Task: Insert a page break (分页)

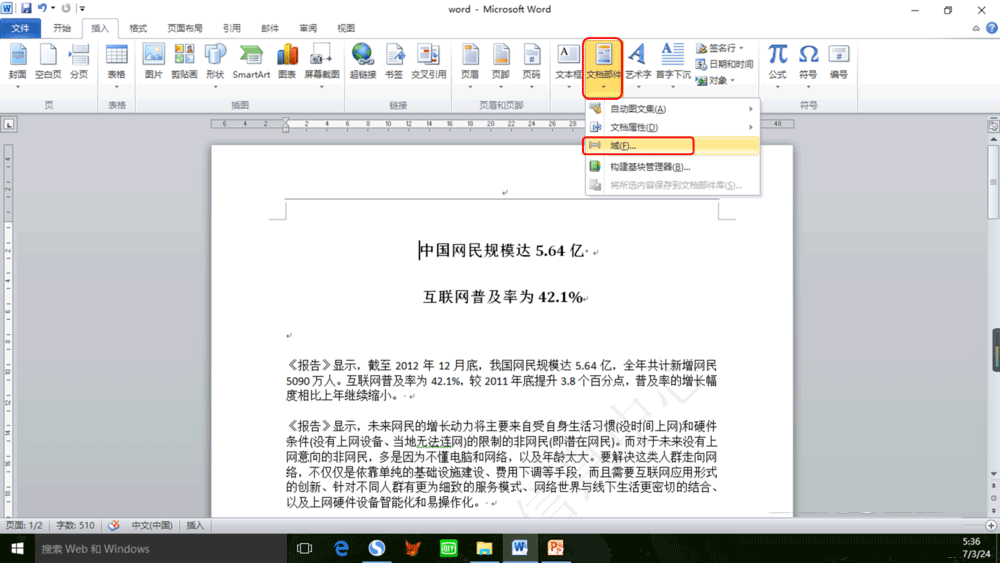Action: pyautogui.click(x=79, y=62)
